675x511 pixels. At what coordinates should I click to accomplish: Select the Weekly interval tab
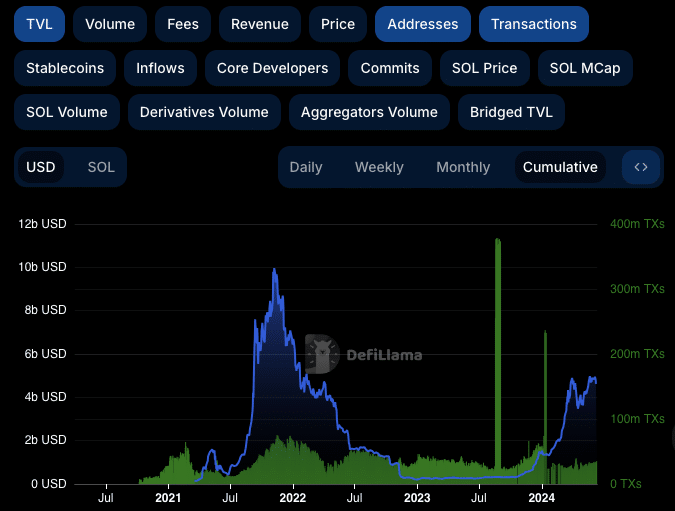pyautogui.click(x=379, y=167)
